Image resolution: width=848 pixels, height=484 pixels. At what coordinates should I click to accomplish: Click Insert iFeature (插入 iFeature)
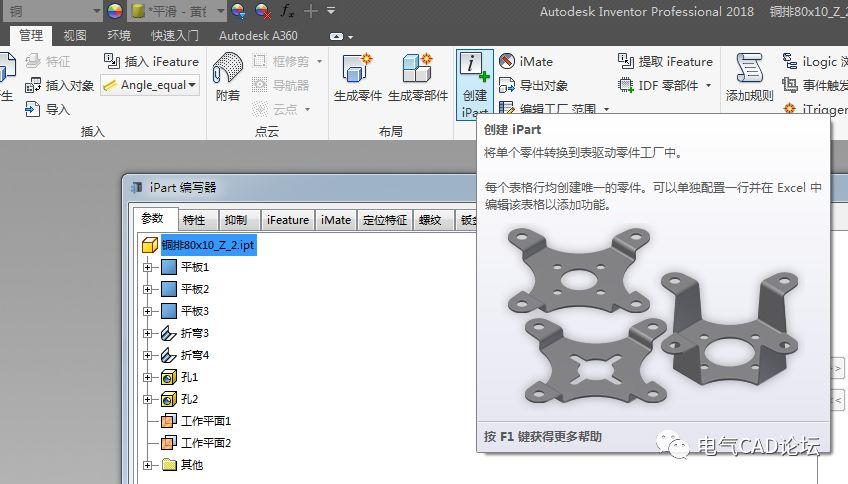[x=151, y=62]
